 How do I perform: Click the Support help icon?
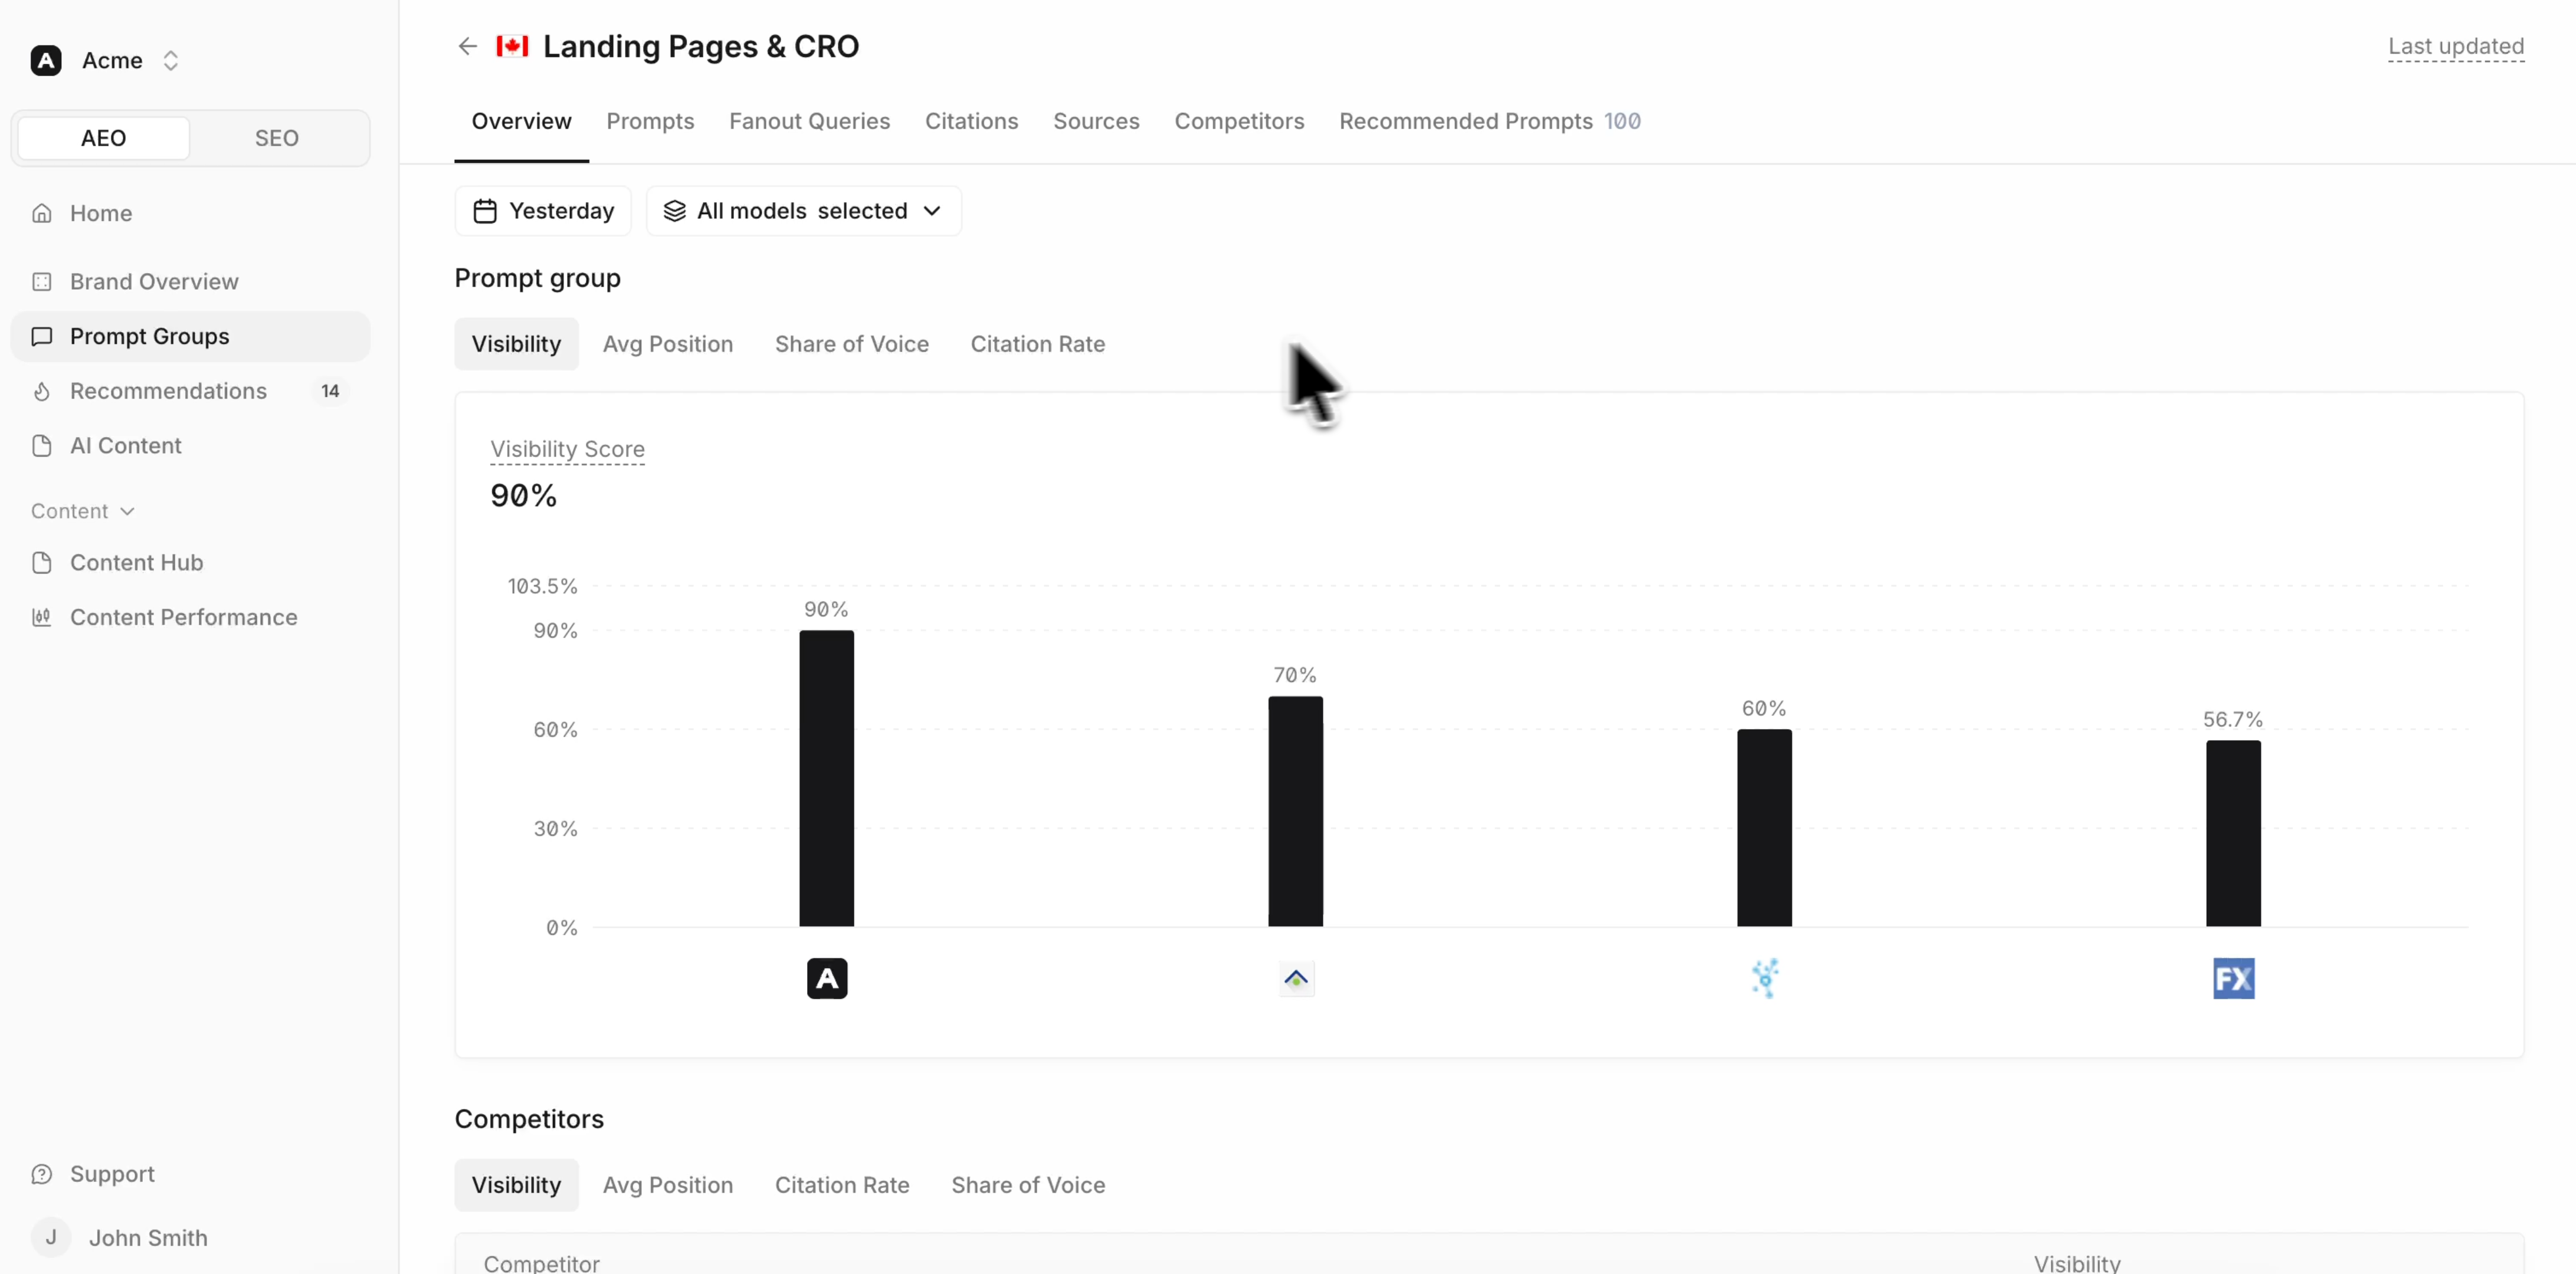(42, 1174)
